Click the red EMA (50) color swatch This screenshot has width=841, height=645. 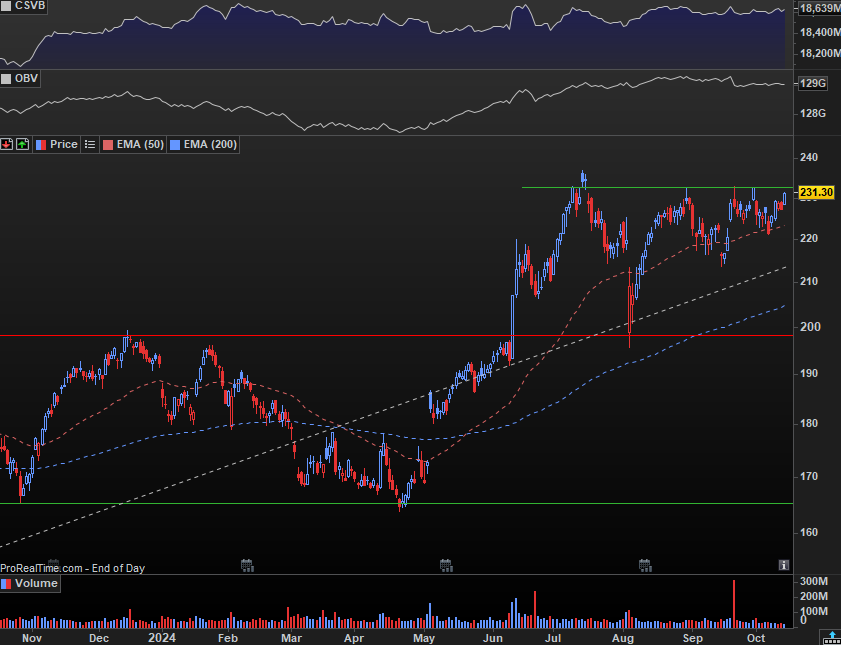click(107, 145)
